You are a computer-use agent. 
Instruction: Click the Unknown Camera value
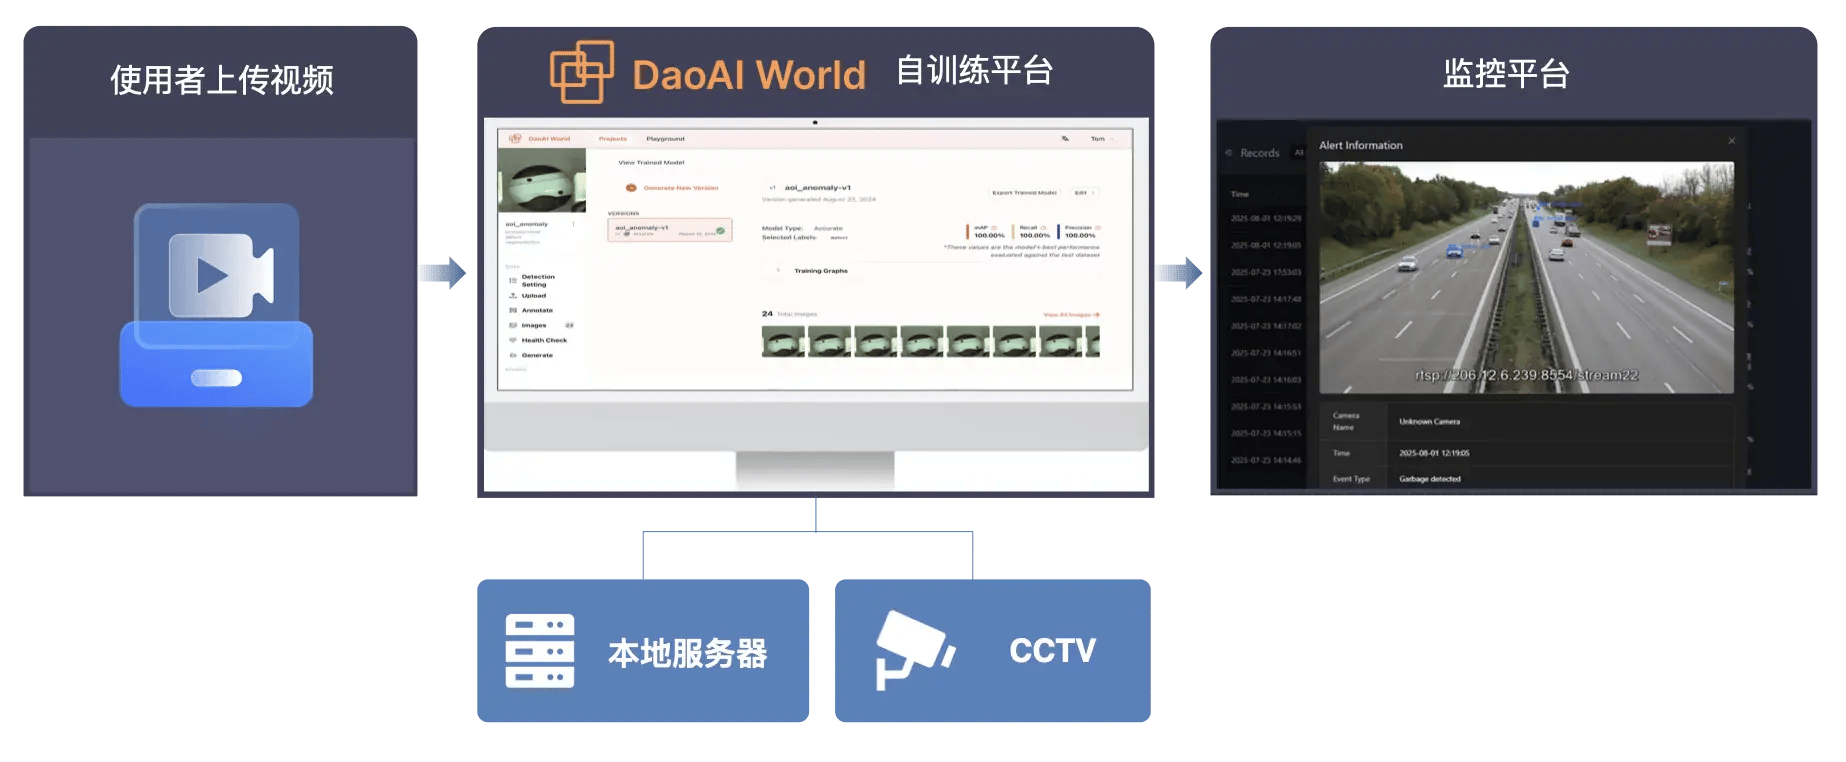tap(1429, 422)
